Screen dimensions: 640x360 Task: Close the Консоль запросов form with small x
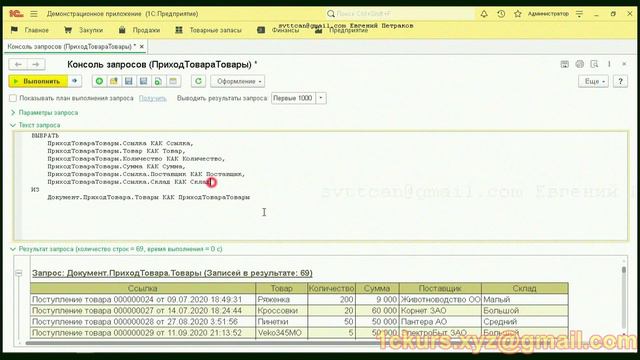pos(624,64)
